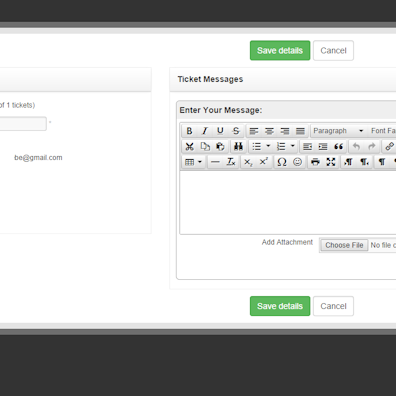
Task: Expand numbered list style arrow
Action: (x=292, y=146)
